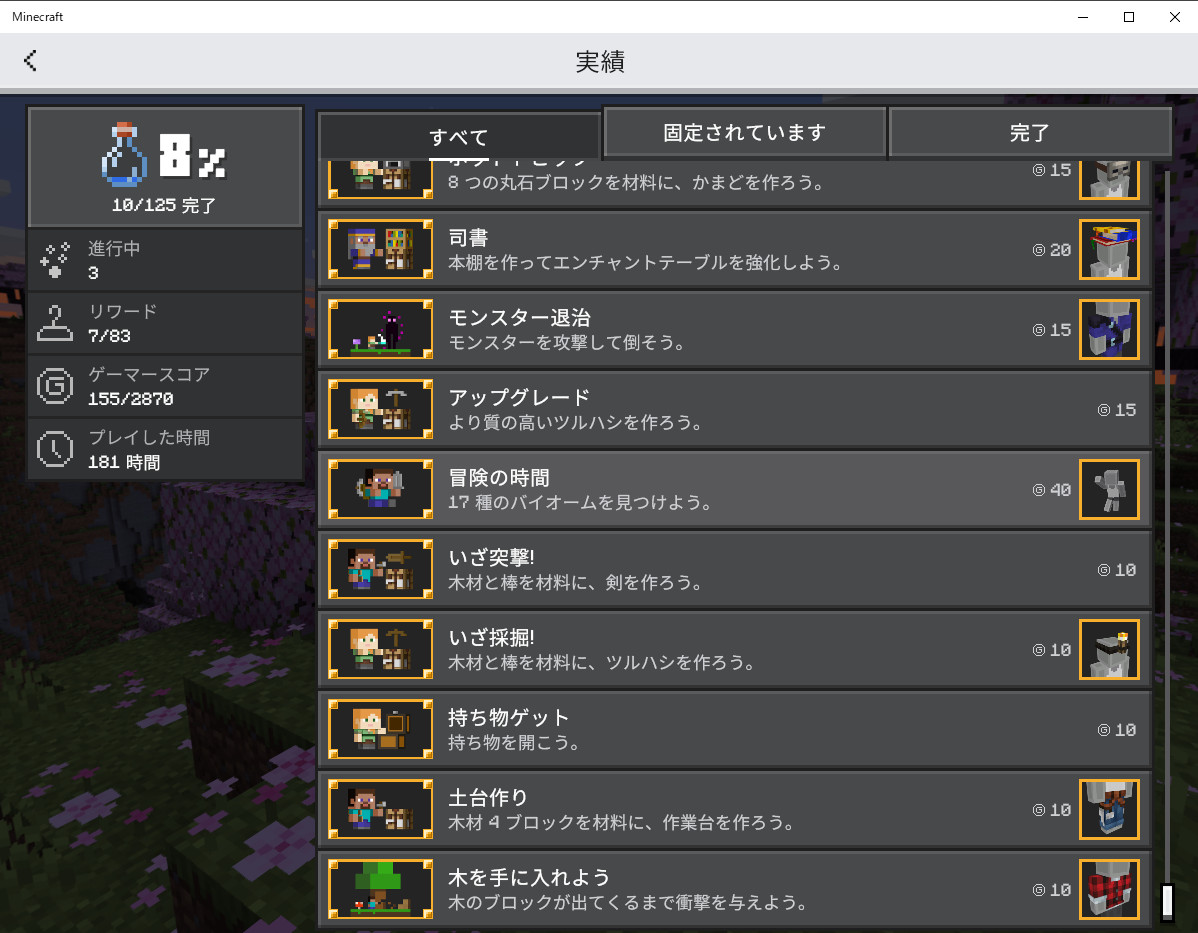1198x933 pixels.
Task: Select the 進行中 sparkle icon
Action: [x=55, y=260]
